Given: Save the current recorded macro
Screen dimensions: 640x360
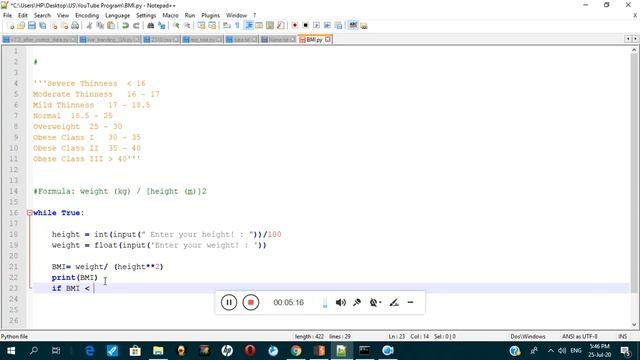Looking at the screenshot, I should pos(338,26).
